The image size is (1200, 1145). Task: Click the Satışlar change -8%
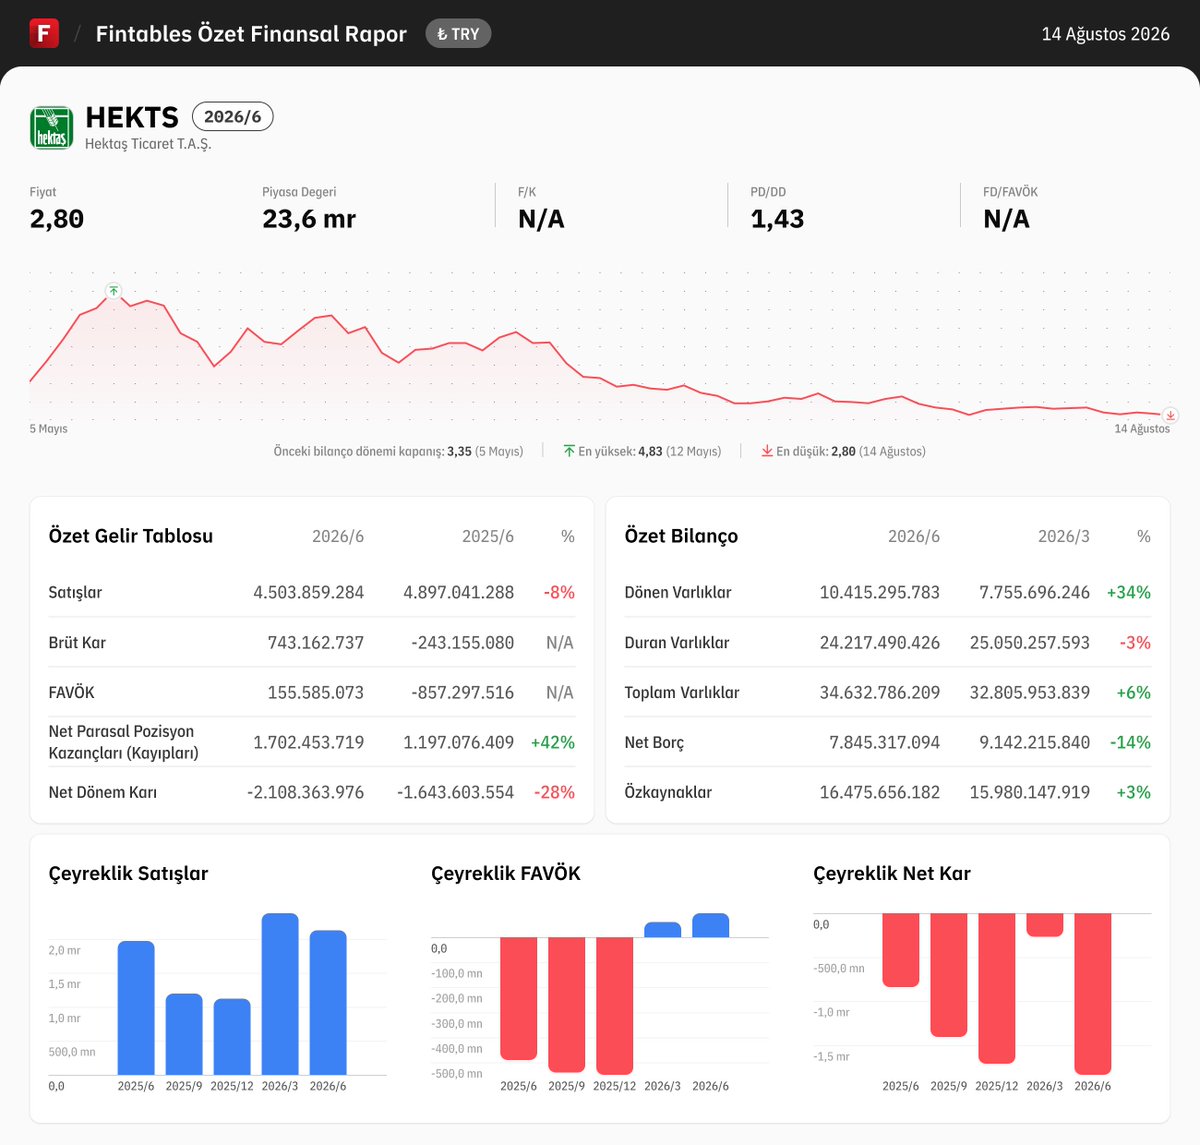pyautogui.click(x=559, y=592)
